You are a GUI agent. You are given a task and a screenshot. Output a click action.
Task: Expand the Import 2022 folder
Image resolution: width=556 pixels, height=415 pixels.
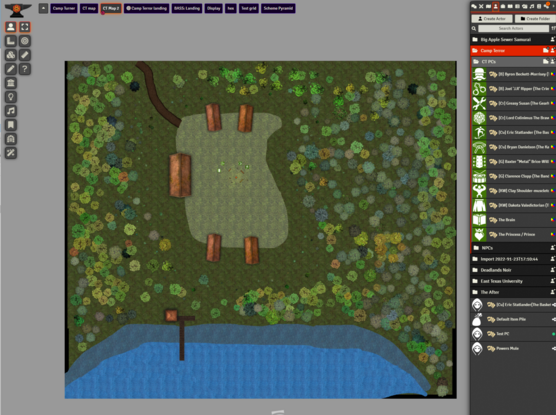click(513, 259)
